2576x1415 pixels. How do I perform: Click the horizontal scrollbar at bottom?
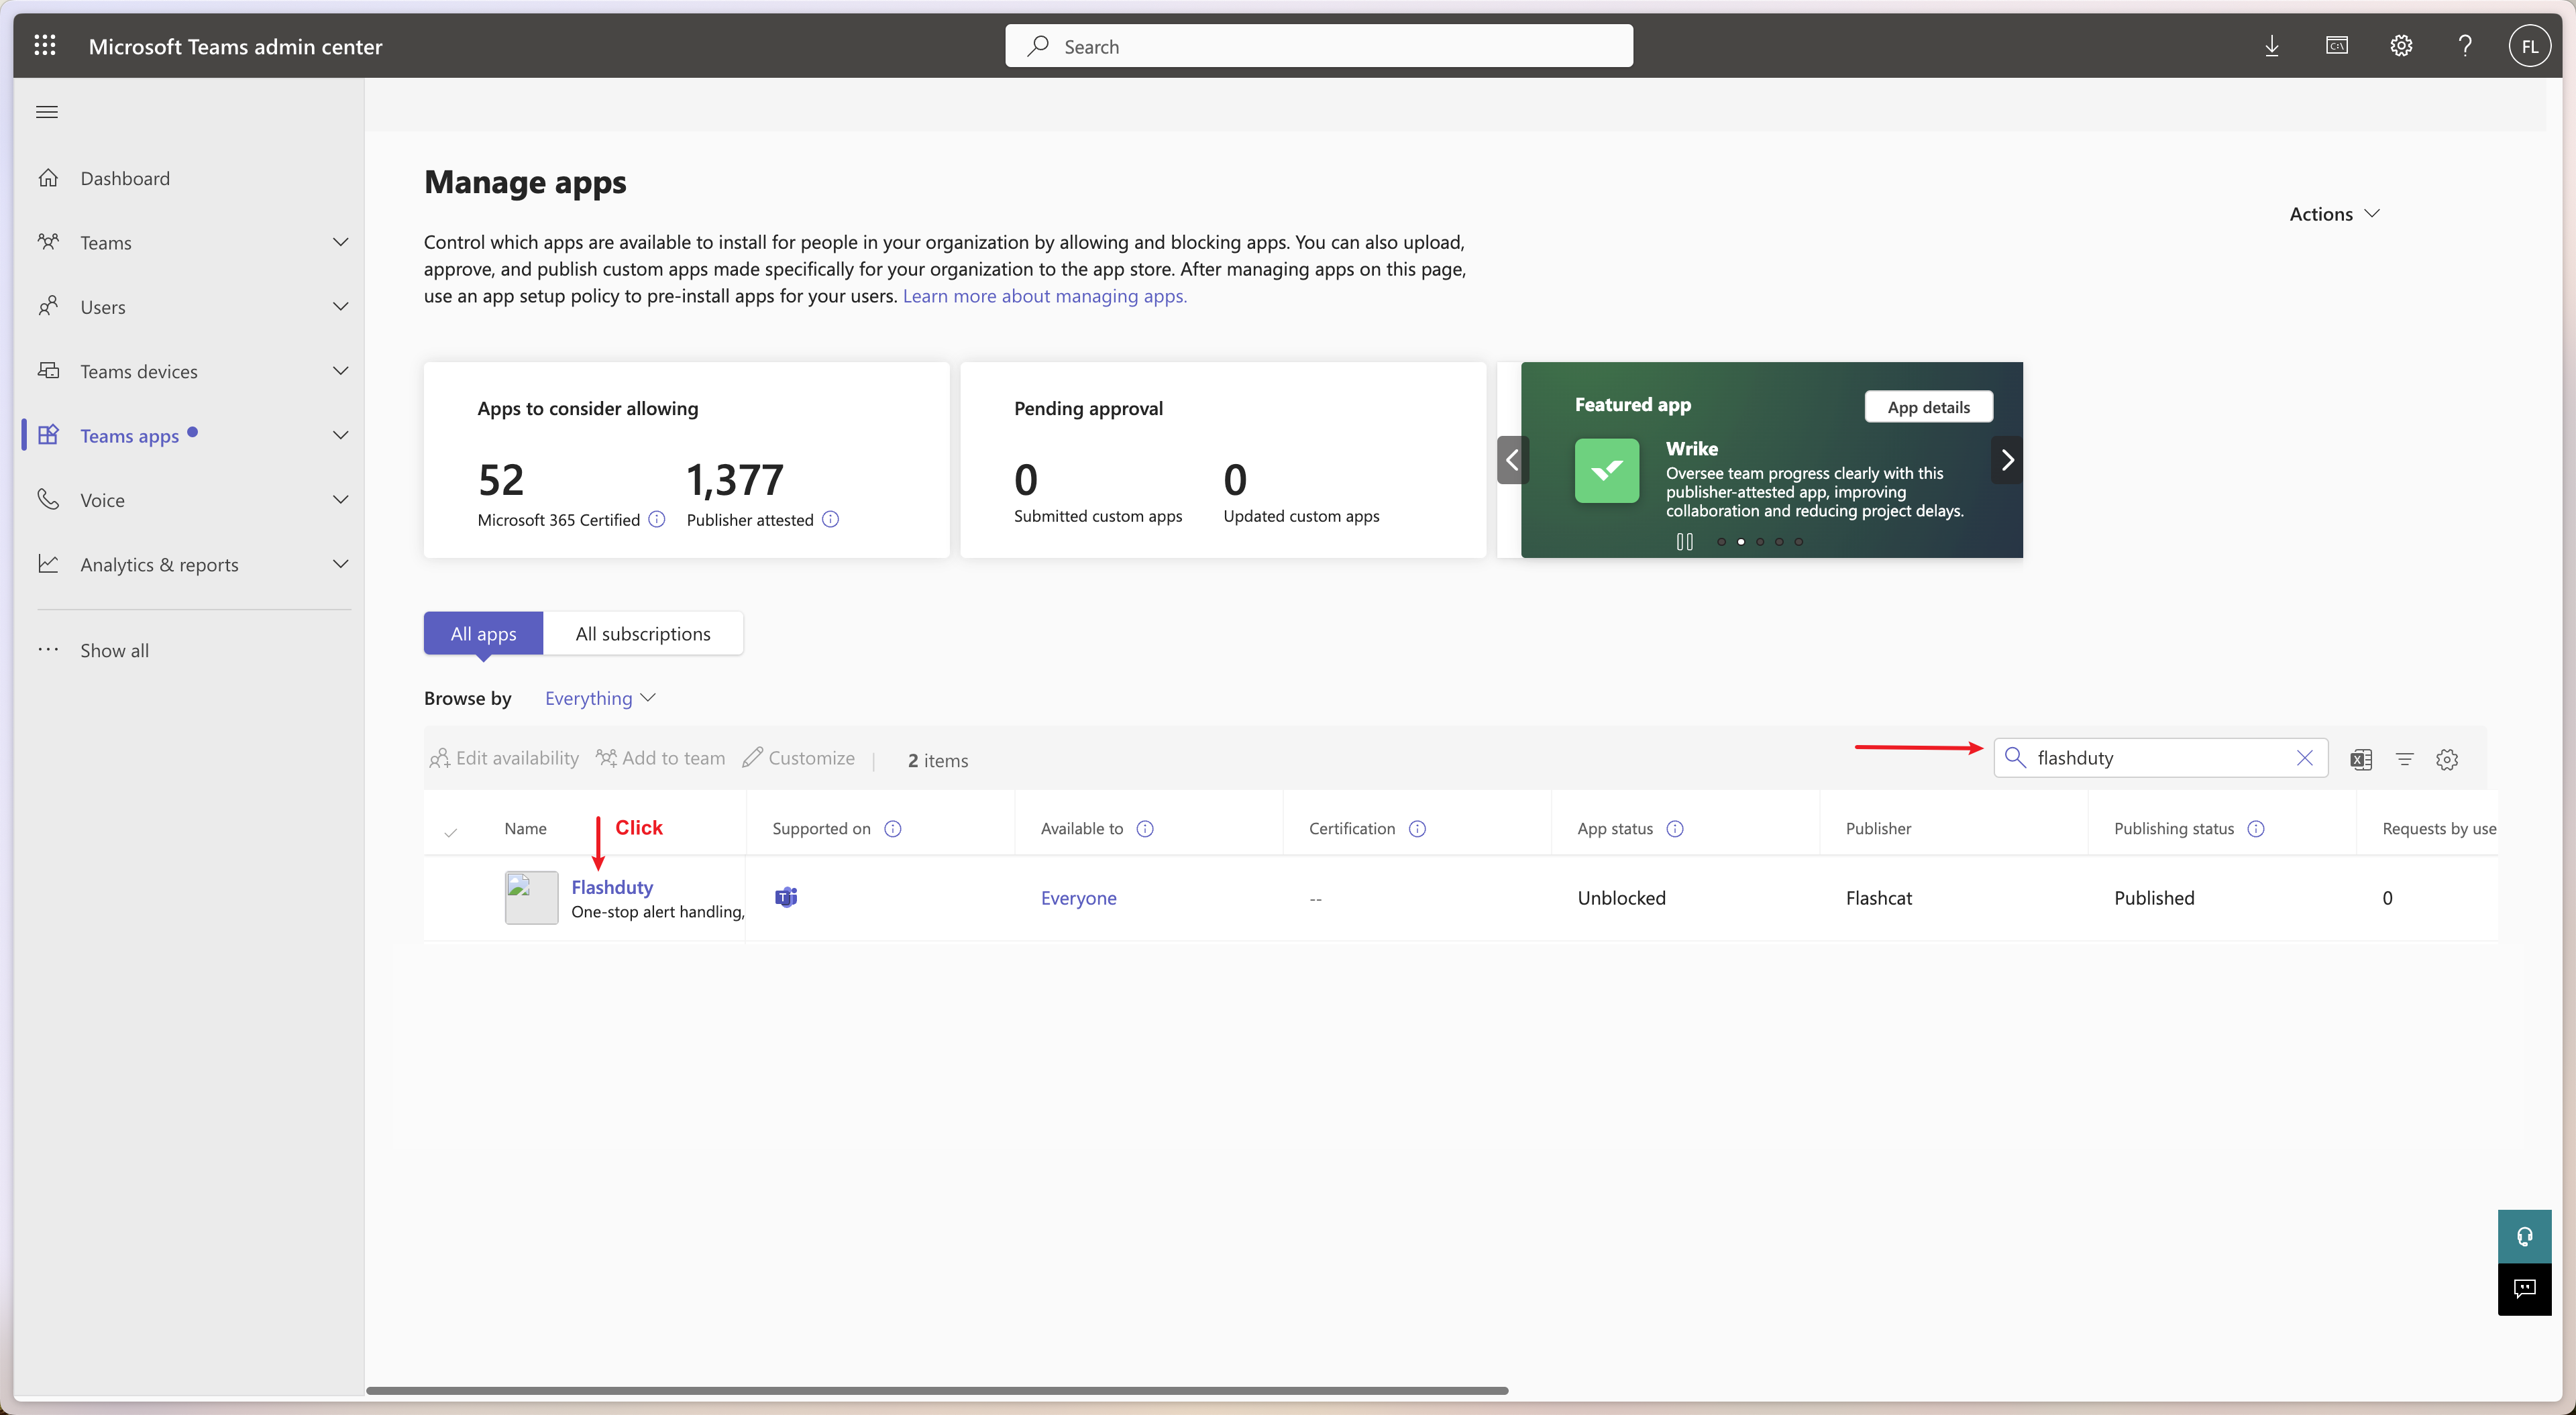[937, 1390]
